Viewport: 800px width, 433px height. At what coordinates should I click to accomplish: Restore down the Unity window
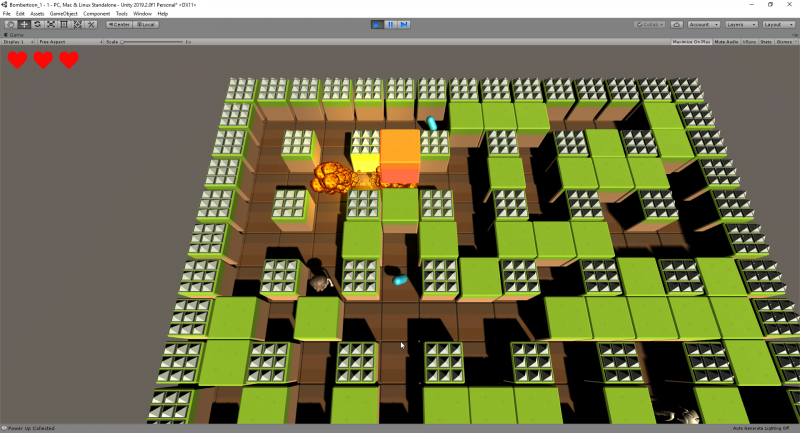coord(770,5)
